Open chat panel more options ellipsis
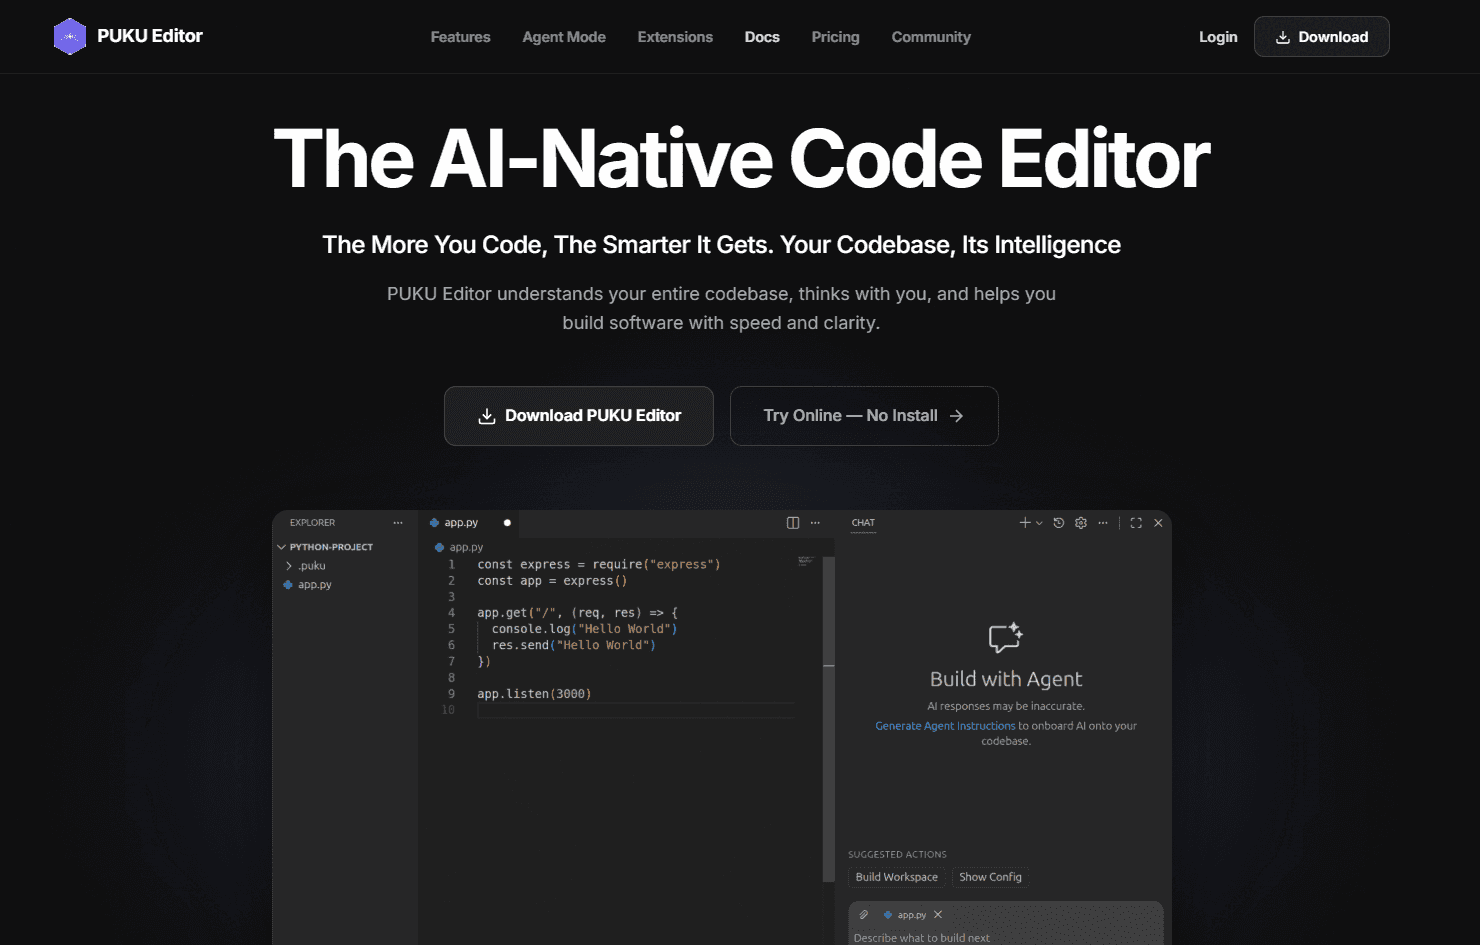1480x945 pixels. point(1103,523)
